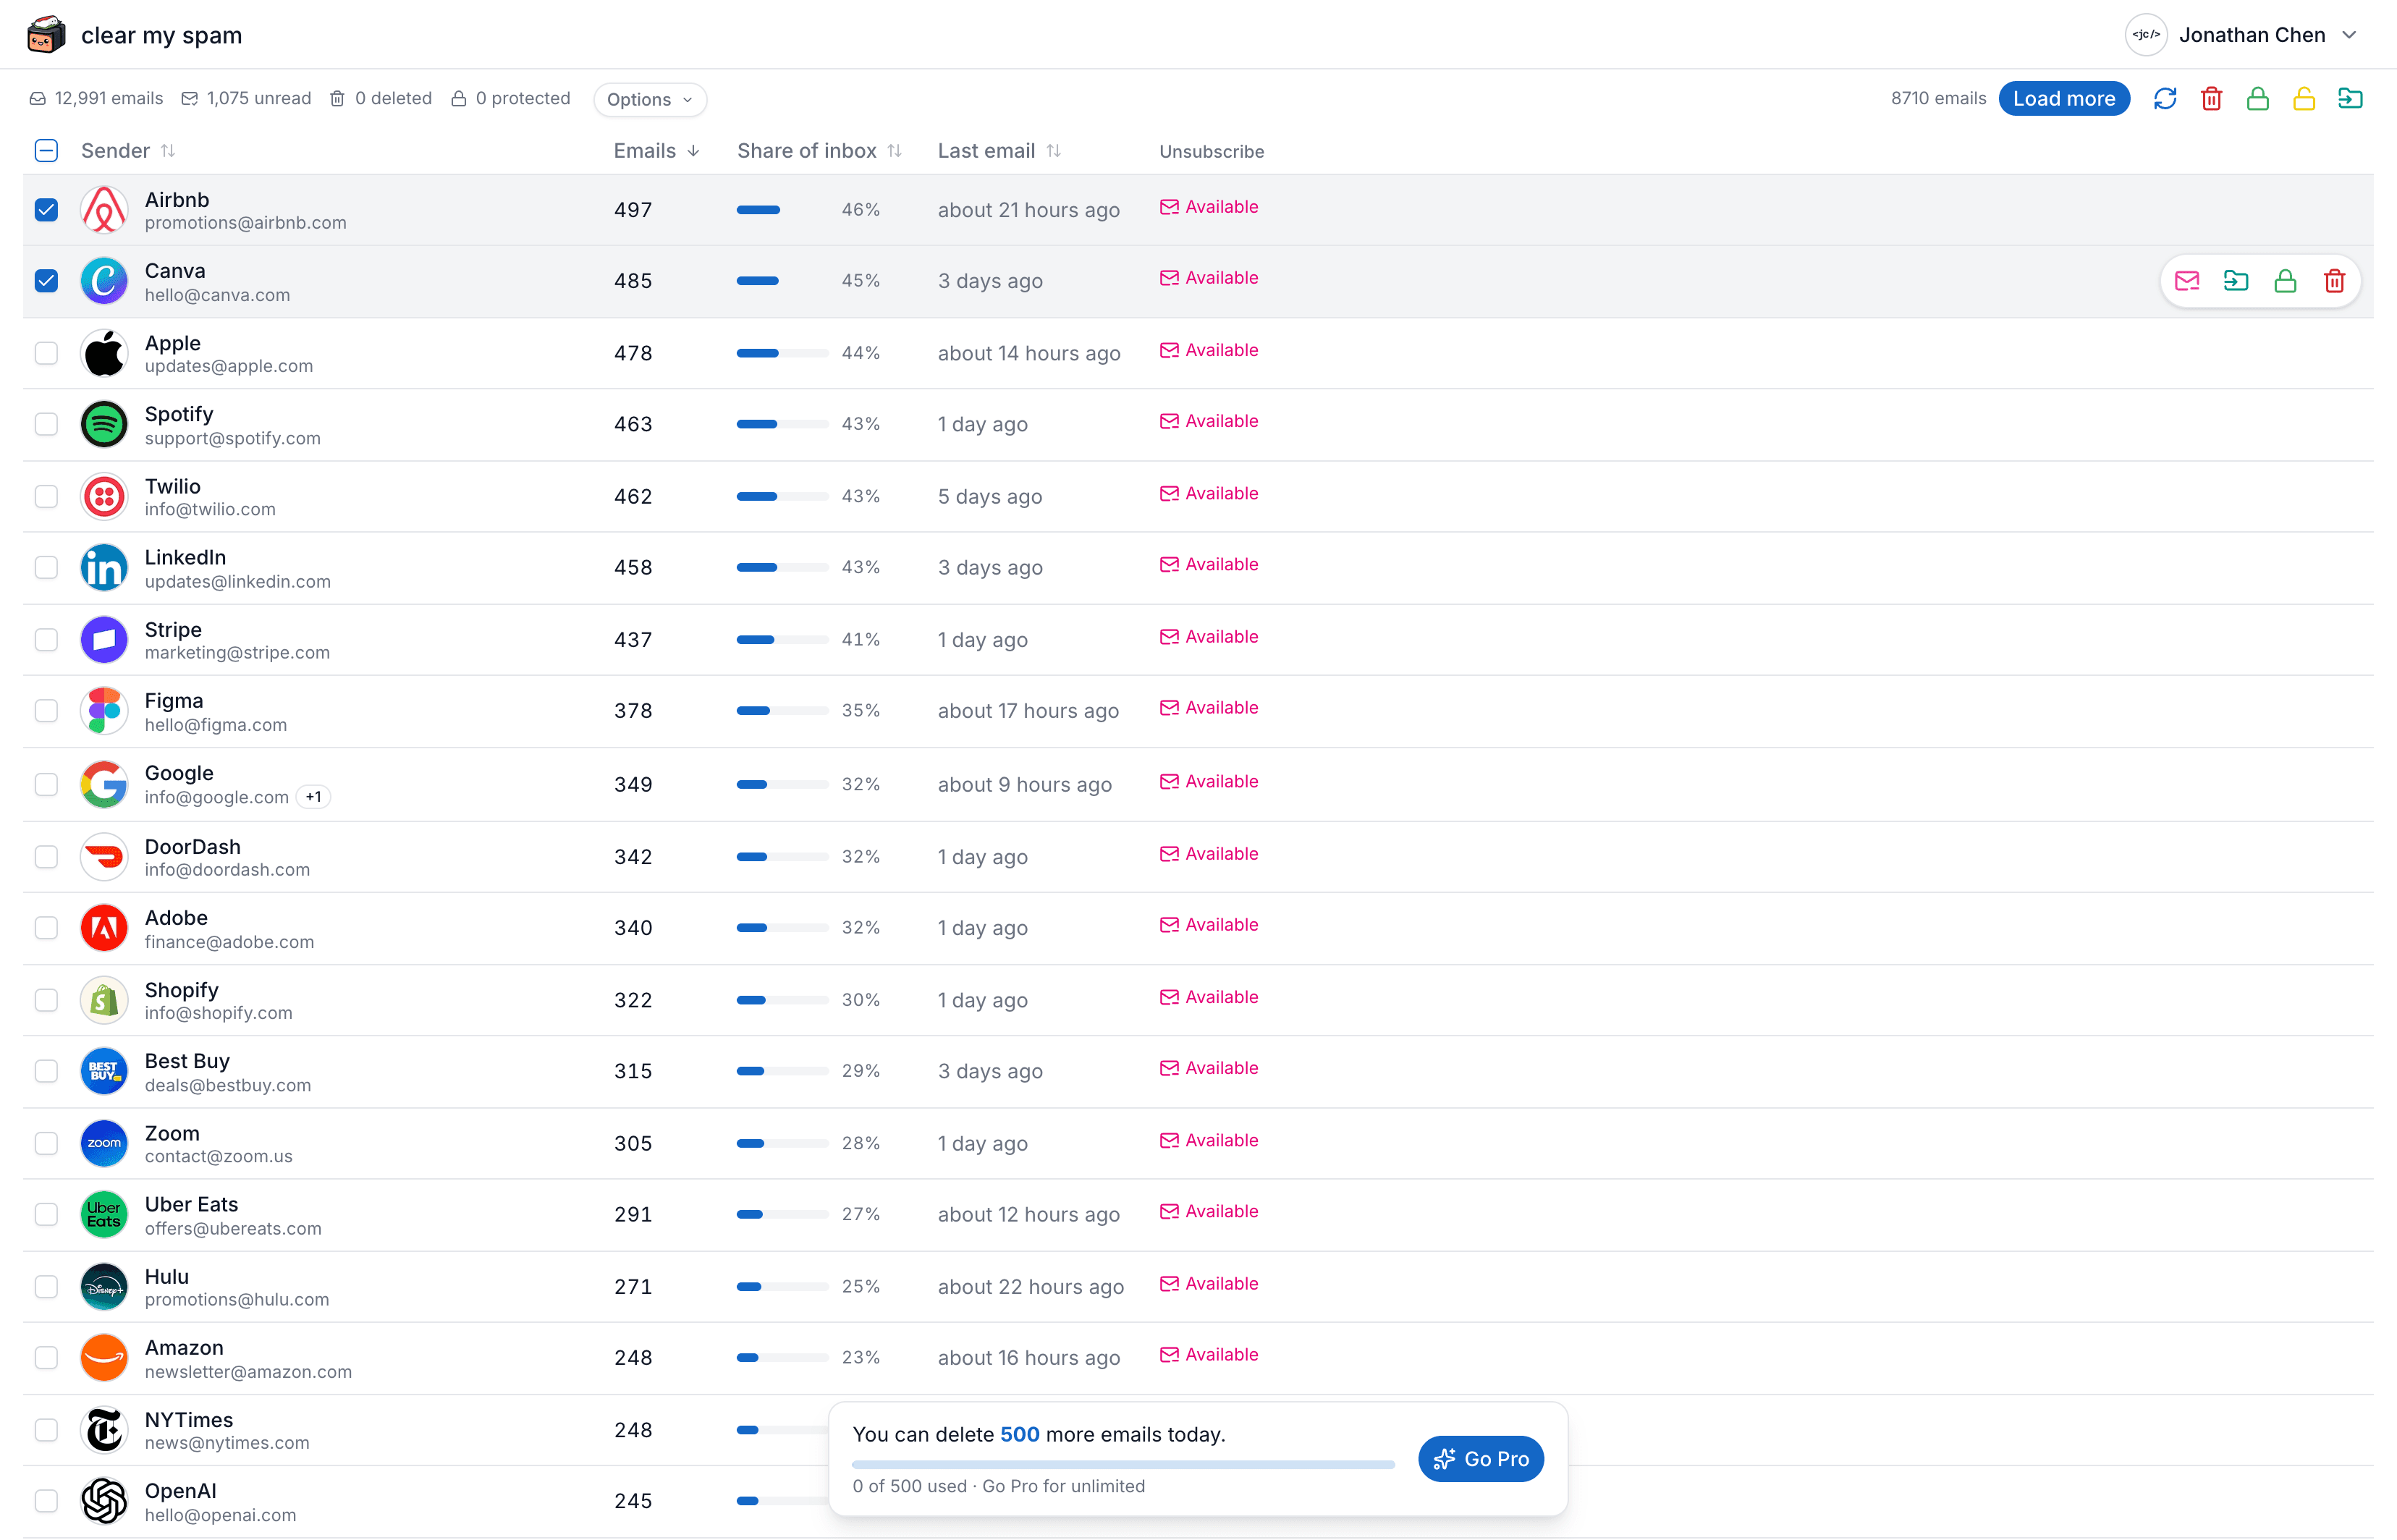Click the Best Buy sender name
The image size is (2397, 1540).
187,1061
